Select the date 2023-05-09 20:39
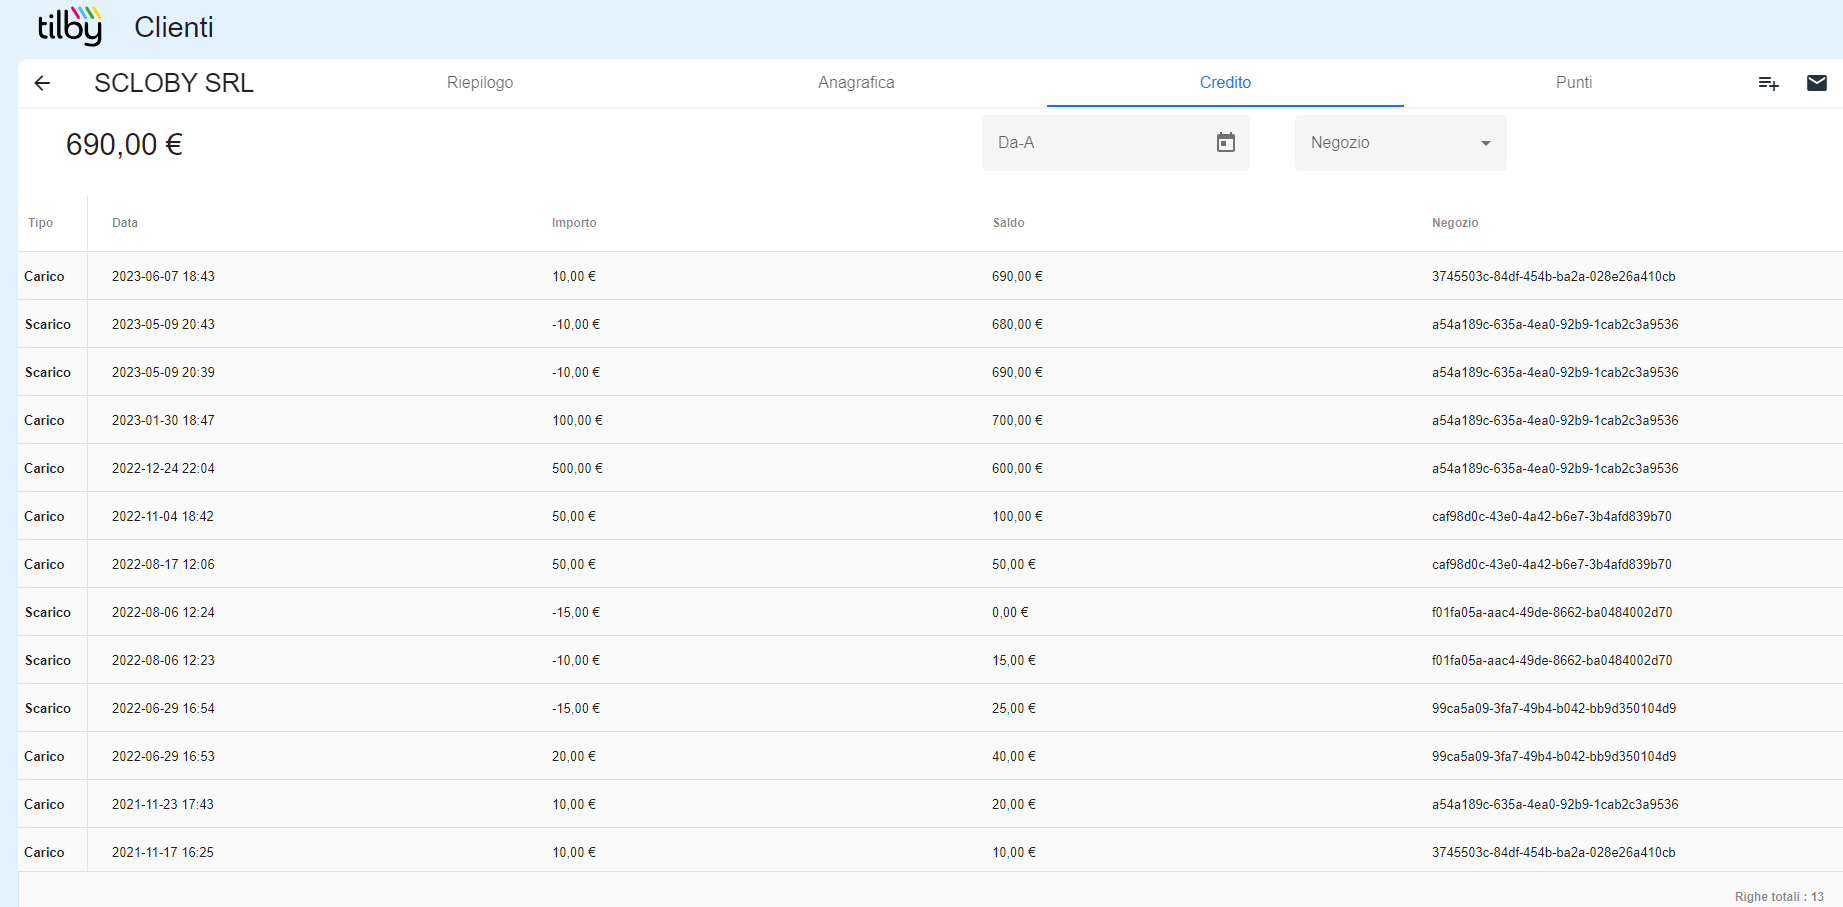This screenshot has width=1843, height=907. click(163, 373)
